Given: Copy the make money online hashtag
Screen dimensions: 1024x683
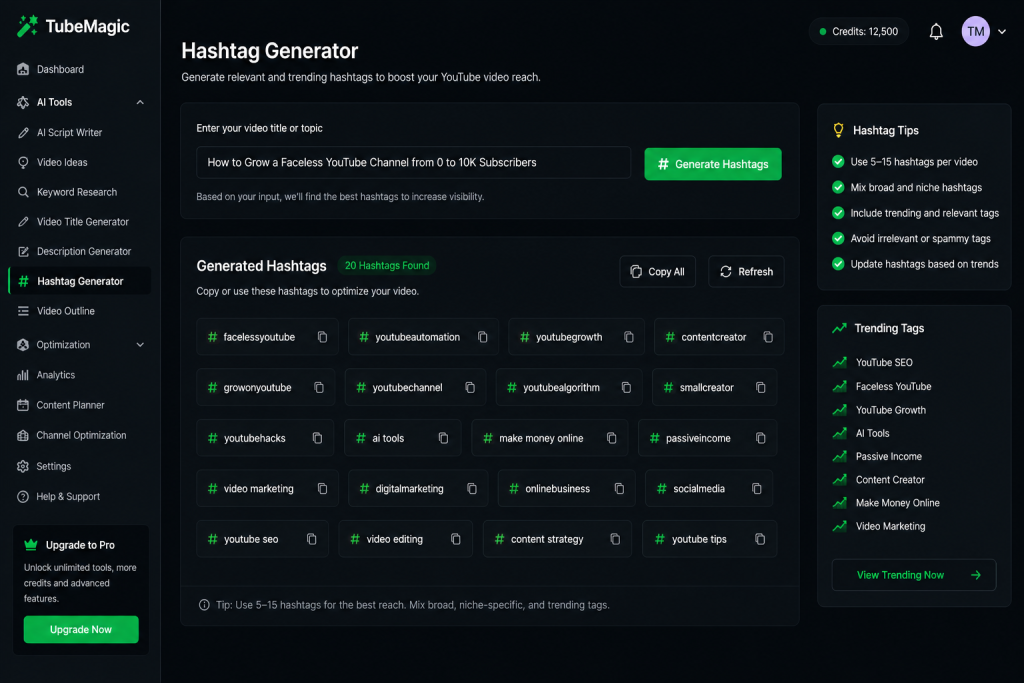Looking at the screenshot, I should click(x=611, y=437).
